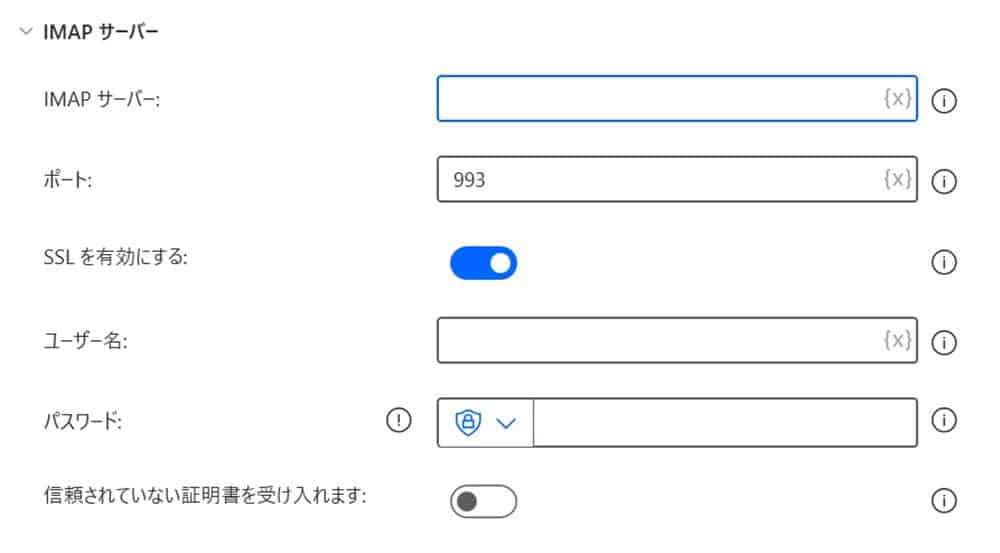Focus the IMAP サーバー text input
Viewport: 1000px width, 553px height.
tap(660, 99)
